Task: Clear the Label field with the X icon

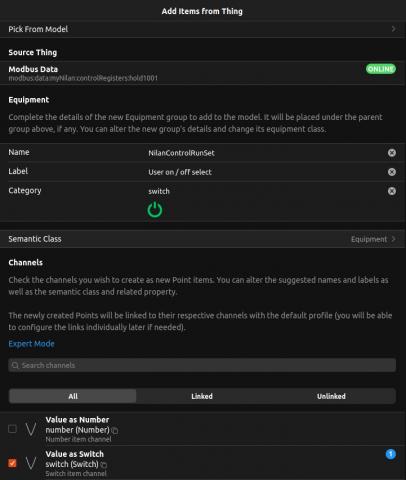Action: (x=392, y=172)
